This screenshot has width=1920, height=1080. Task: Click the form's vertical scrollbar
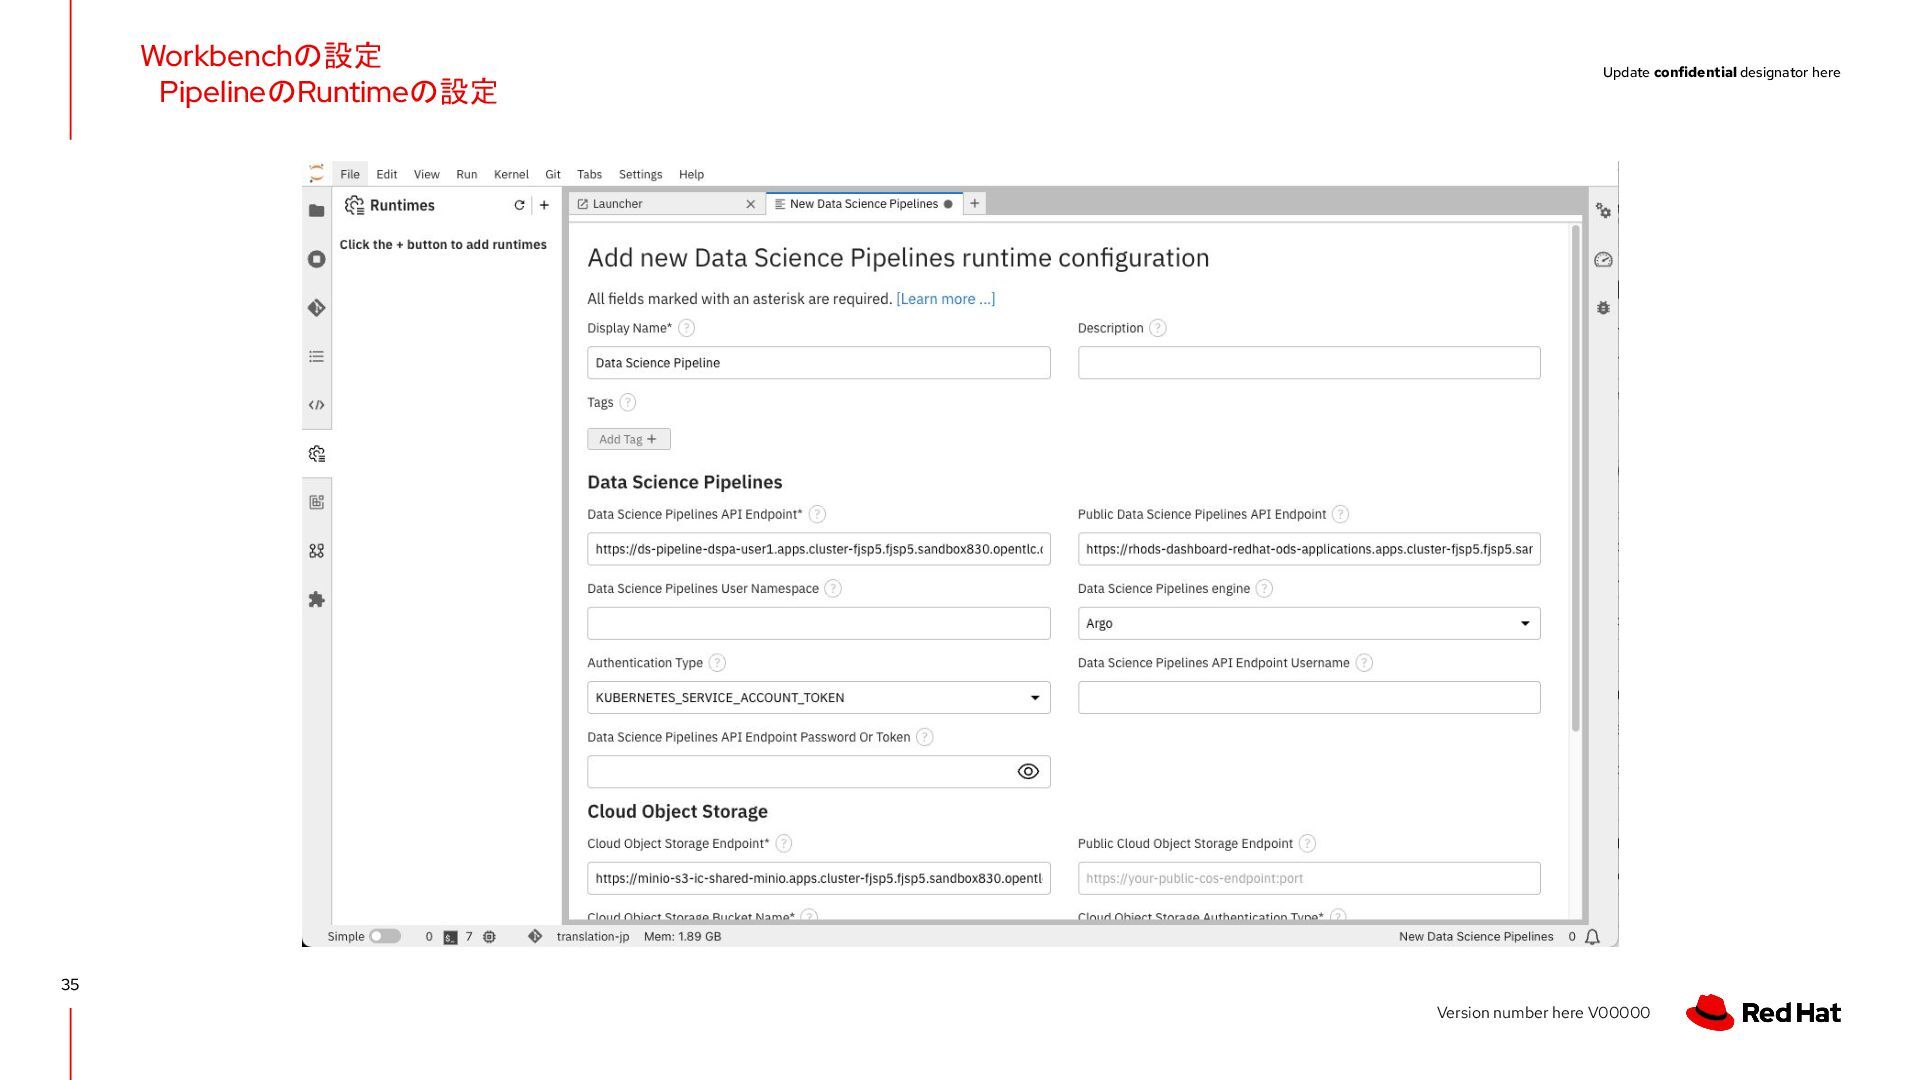1575,479
